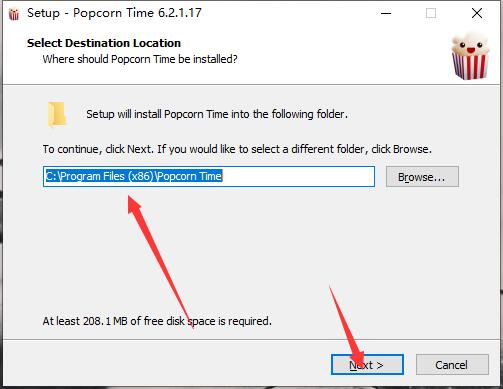This screenshot has width=503, height=389.
Task: Click the red arrow pointing at Next
Action: click(347, 325)
